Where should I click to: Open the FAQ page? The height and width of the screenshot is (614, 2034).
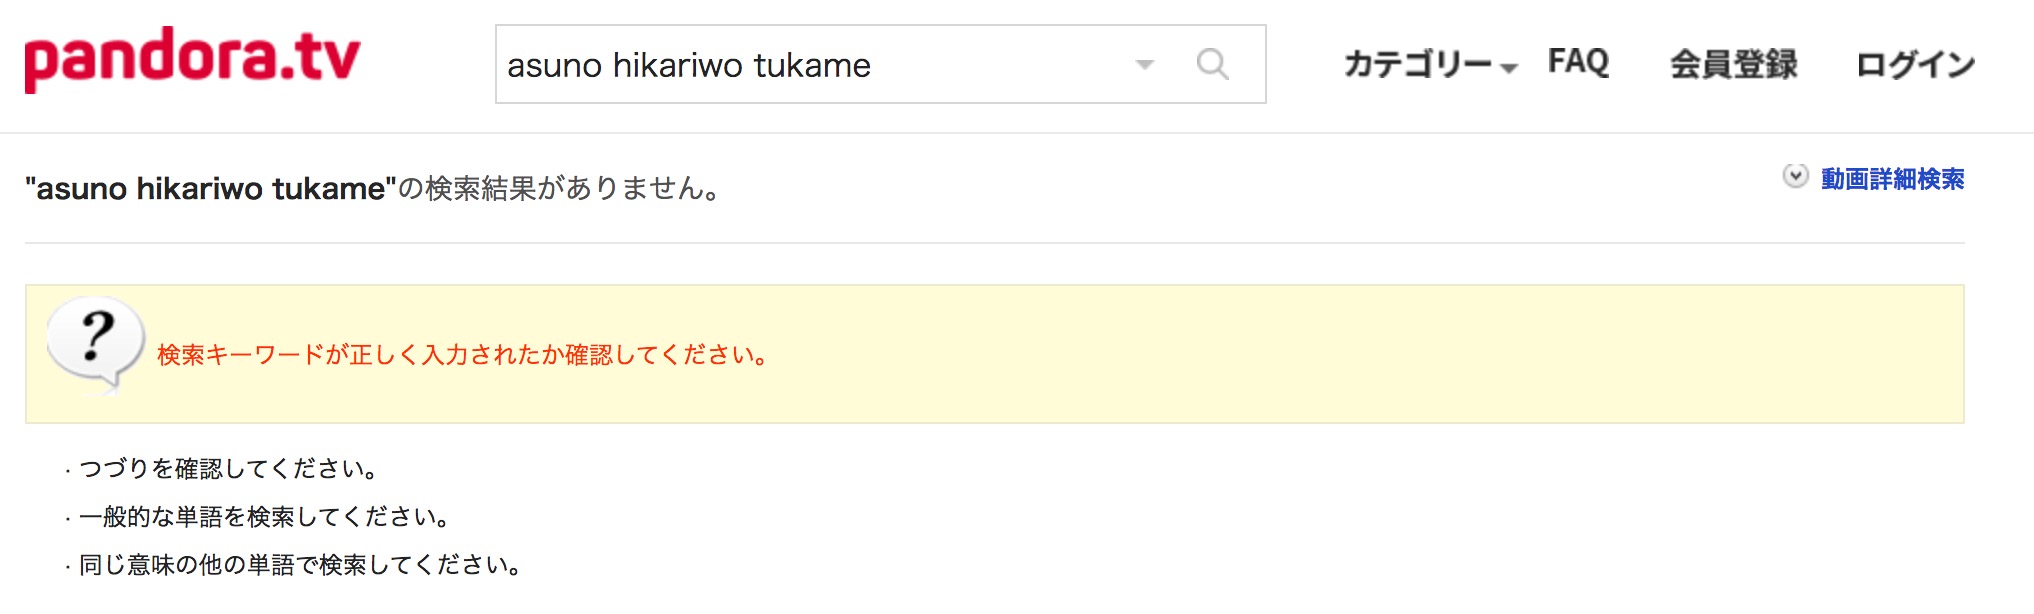click(1578, 62)
